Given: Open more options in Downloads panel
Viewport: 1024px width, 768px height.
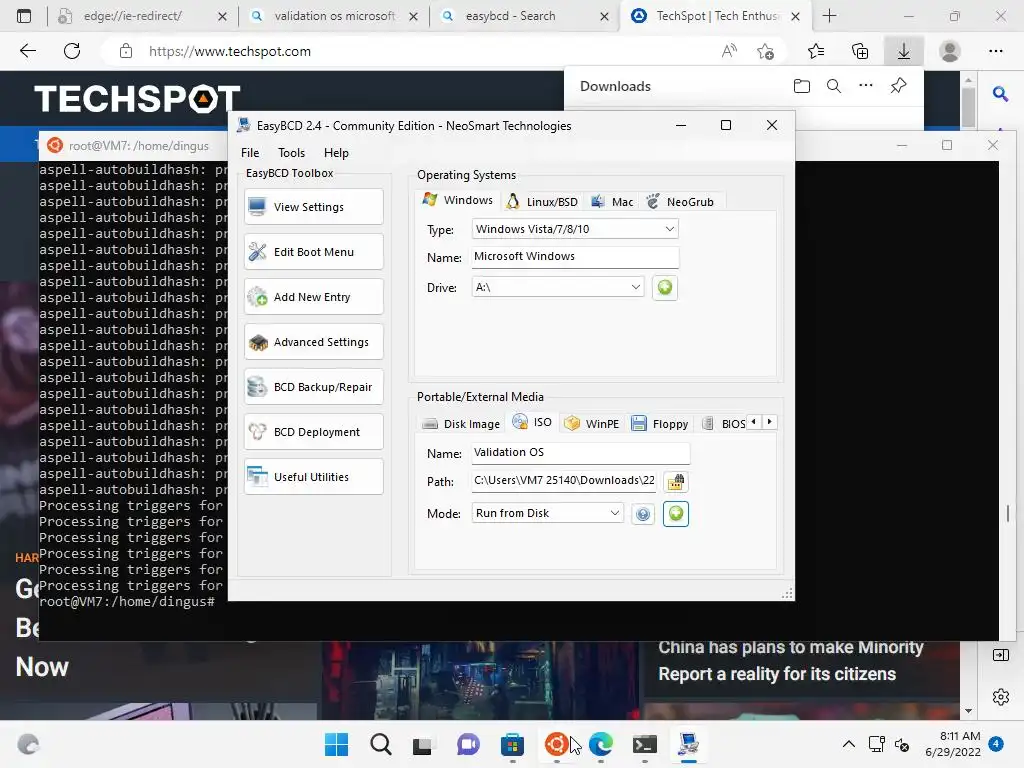Looking at the screenshot, I should coord(866,86).
